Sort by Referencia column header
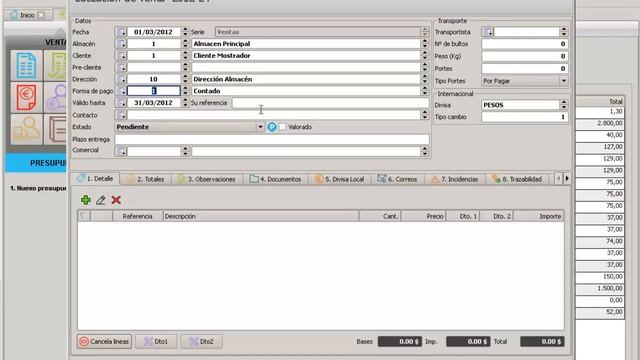The height and width of the screenshot is (360, 640). pyautogui.click(x=138, y=216)
